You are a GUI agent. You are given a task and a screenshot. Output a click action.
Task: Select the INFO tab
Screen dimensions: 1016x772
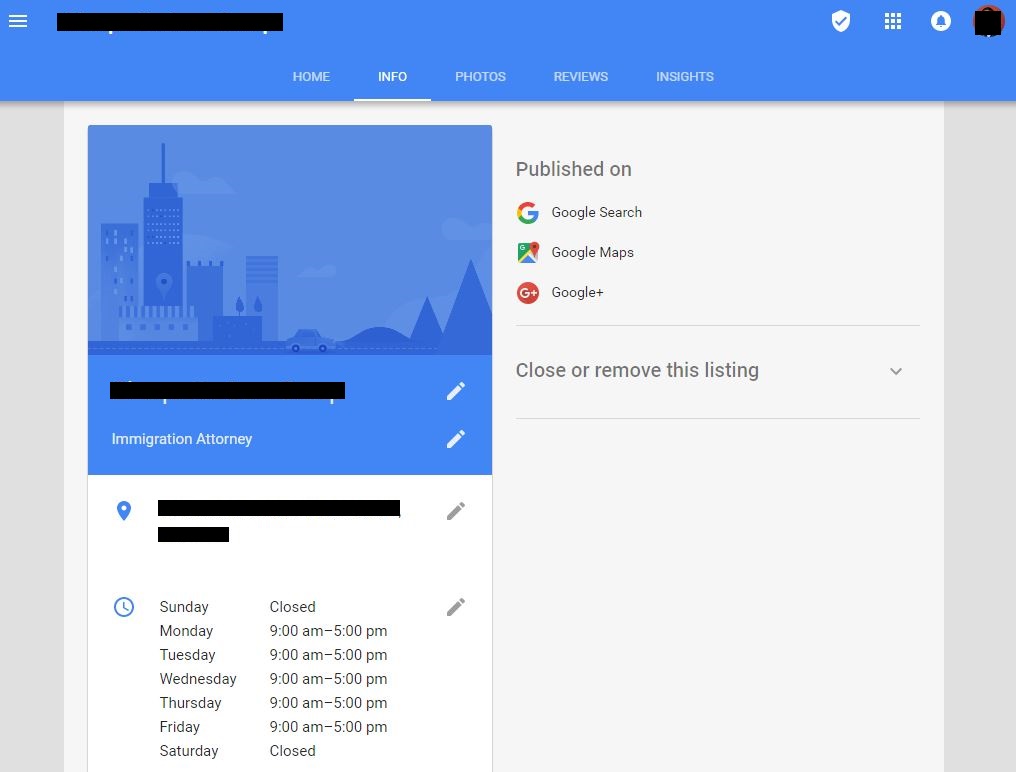pyautogui.click(x=392, y=76)
